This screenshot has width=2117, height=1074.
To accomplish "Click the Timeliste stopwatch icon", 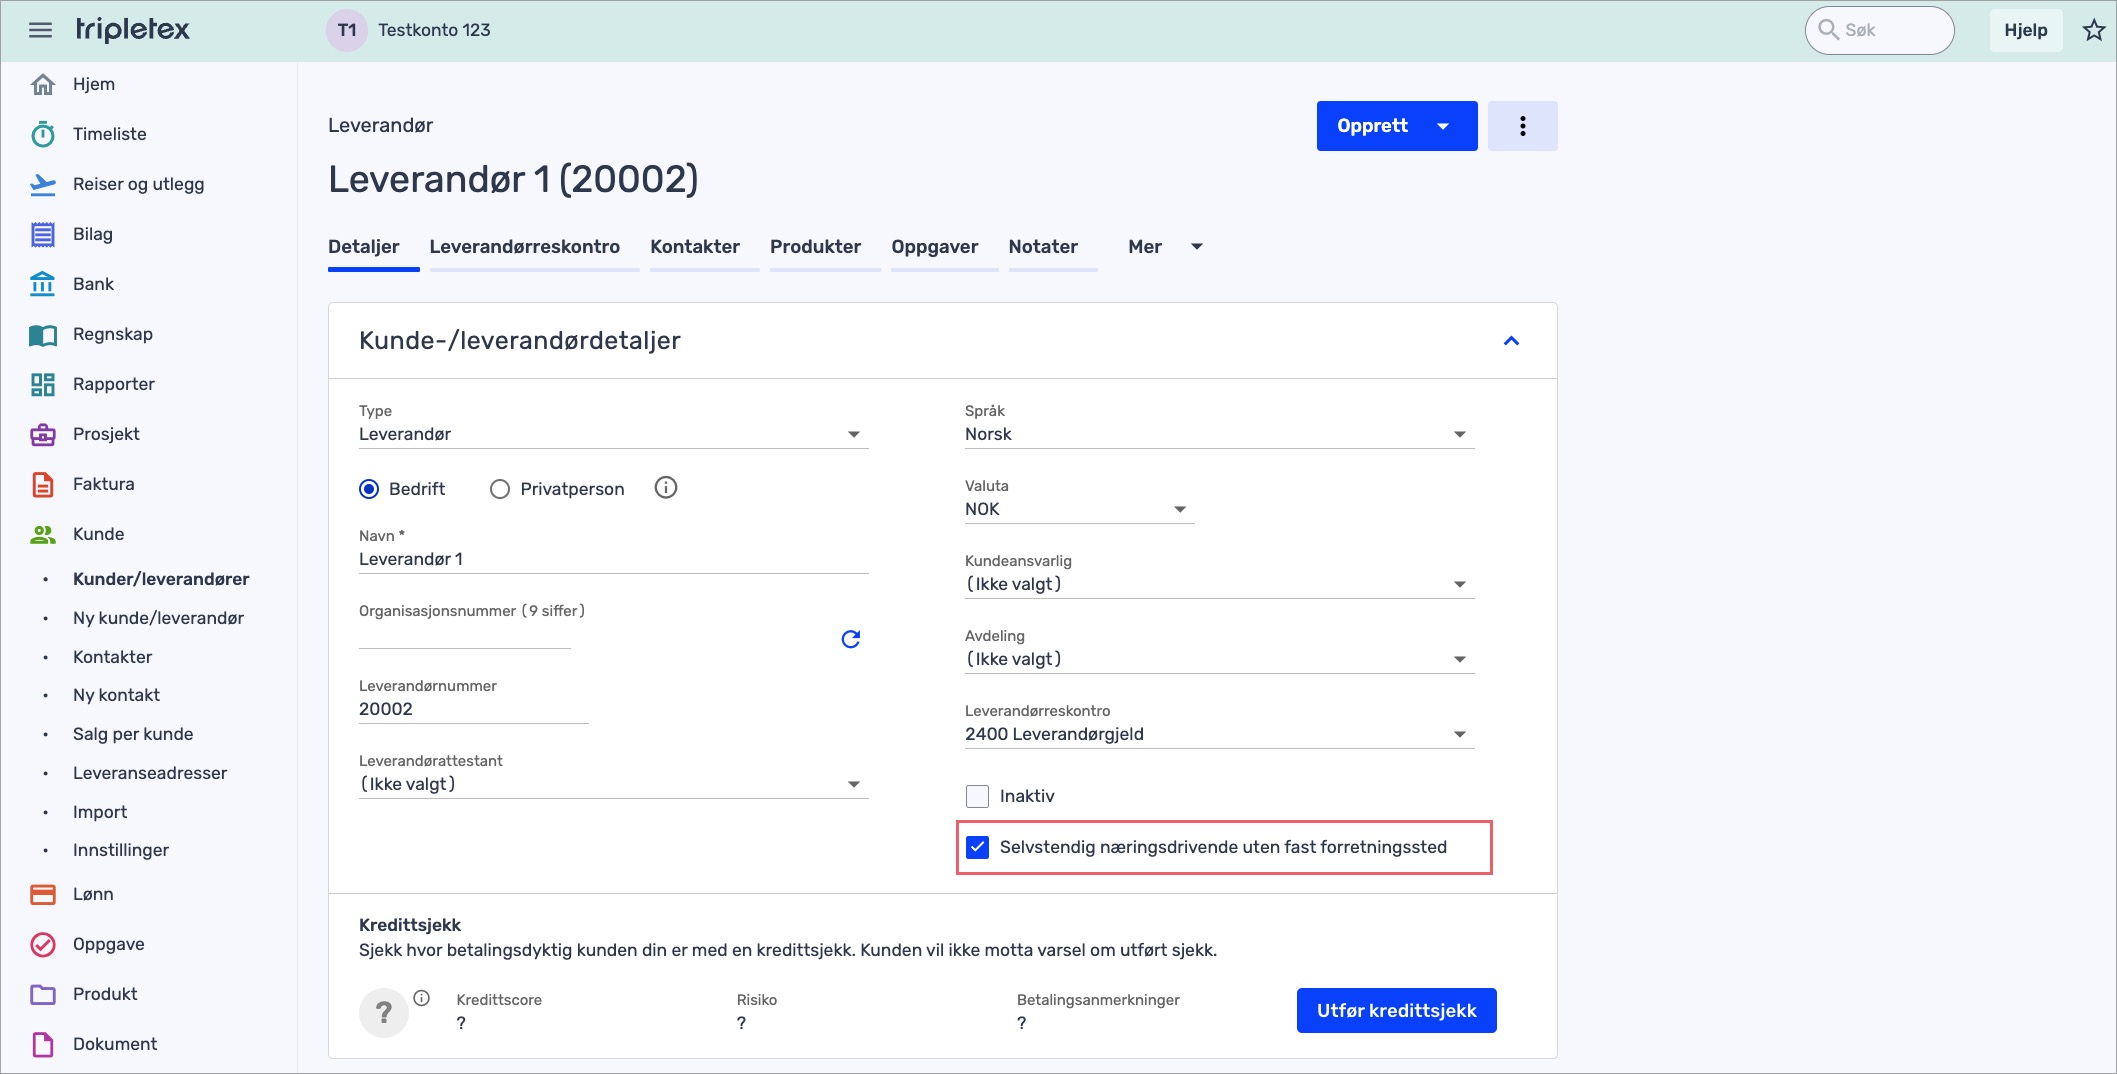I will coord(43,134).
